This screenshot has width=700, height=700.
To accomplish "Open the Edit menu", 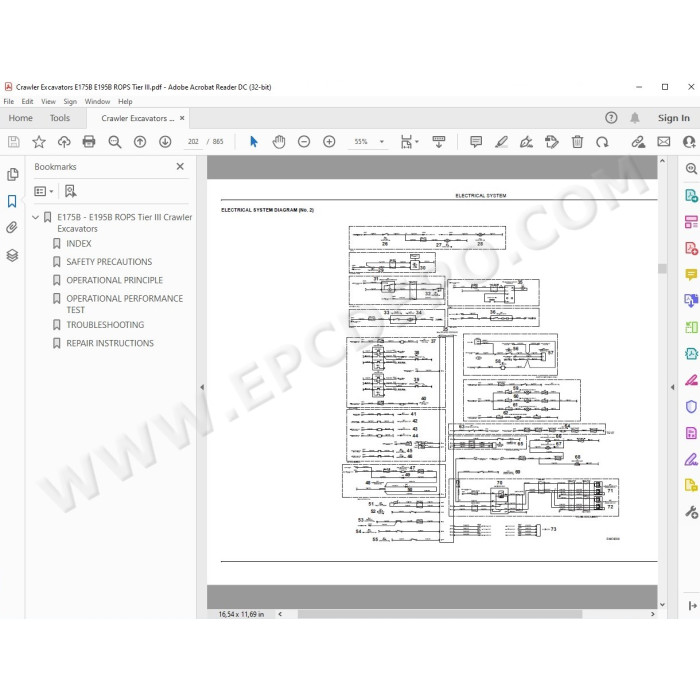I will click(x=27, y=102).
